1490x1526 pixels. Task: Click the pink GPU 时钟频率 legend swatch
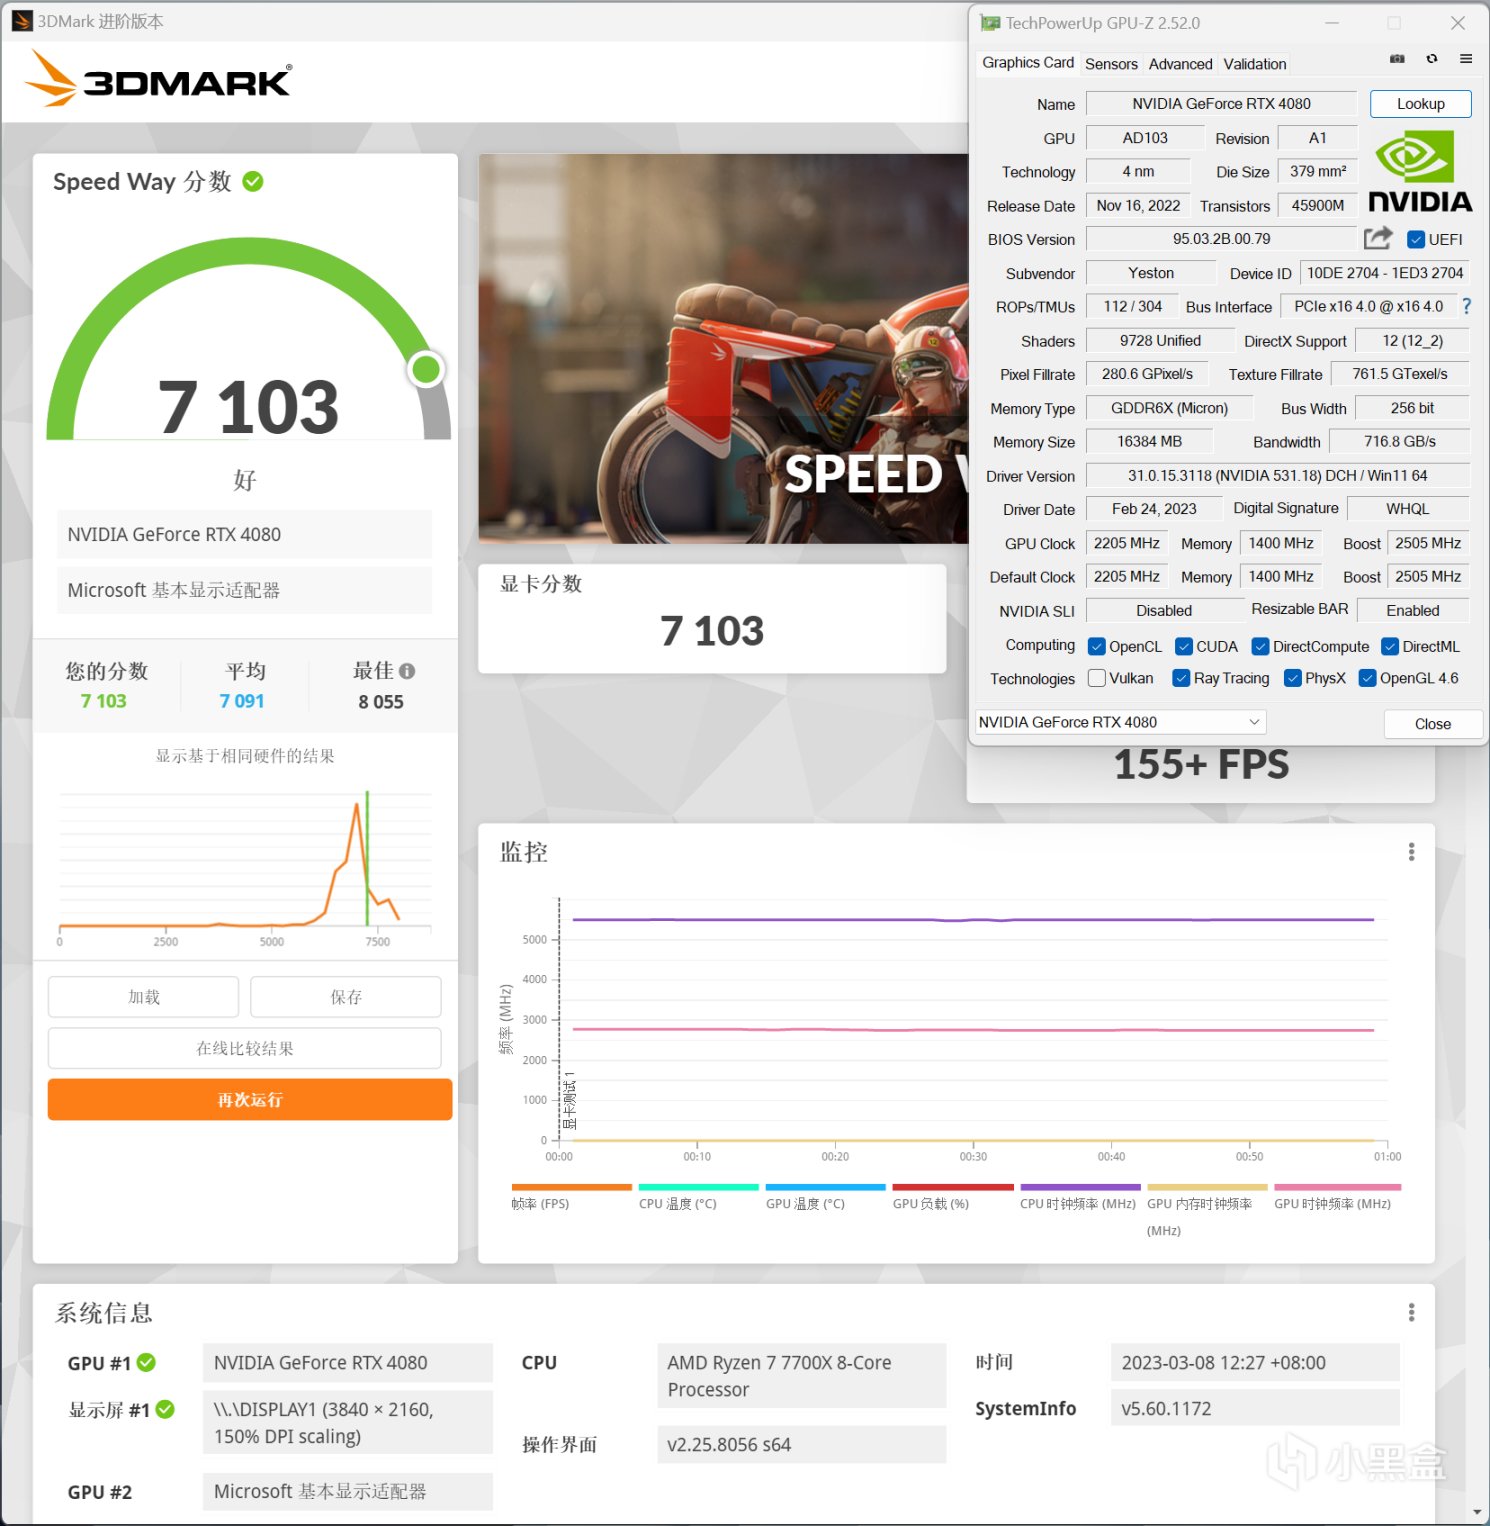(1337, 1187)
